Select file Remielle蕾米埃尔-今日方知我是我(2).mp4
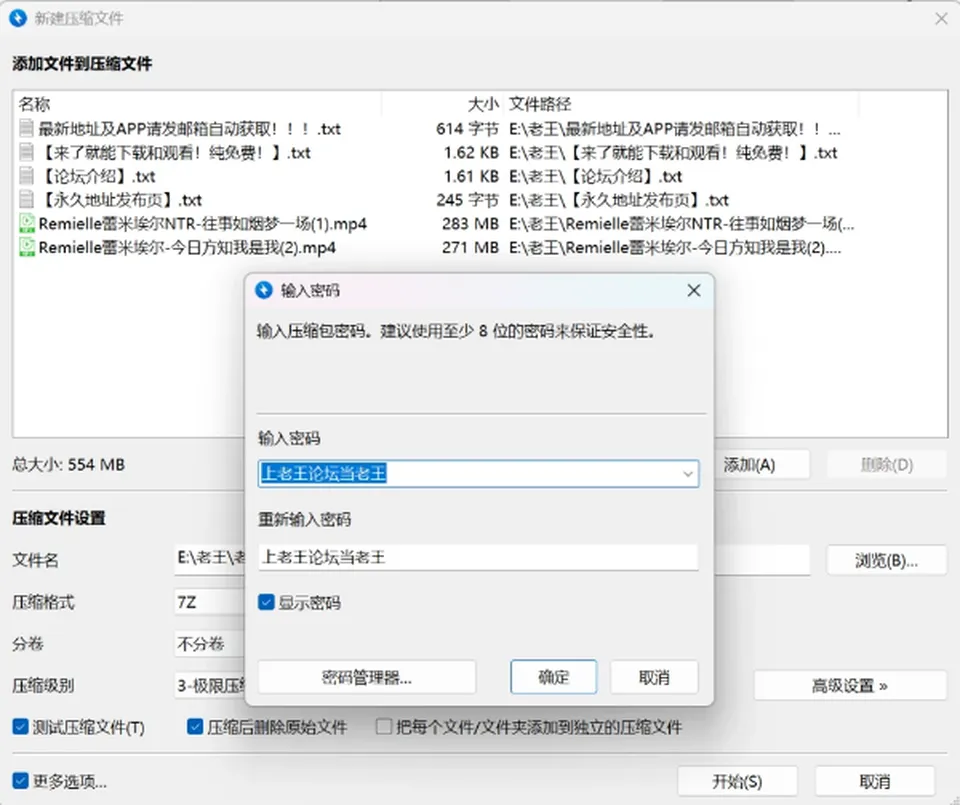The height and width of the screenshot is (805, 960). (x=187, y=247)
